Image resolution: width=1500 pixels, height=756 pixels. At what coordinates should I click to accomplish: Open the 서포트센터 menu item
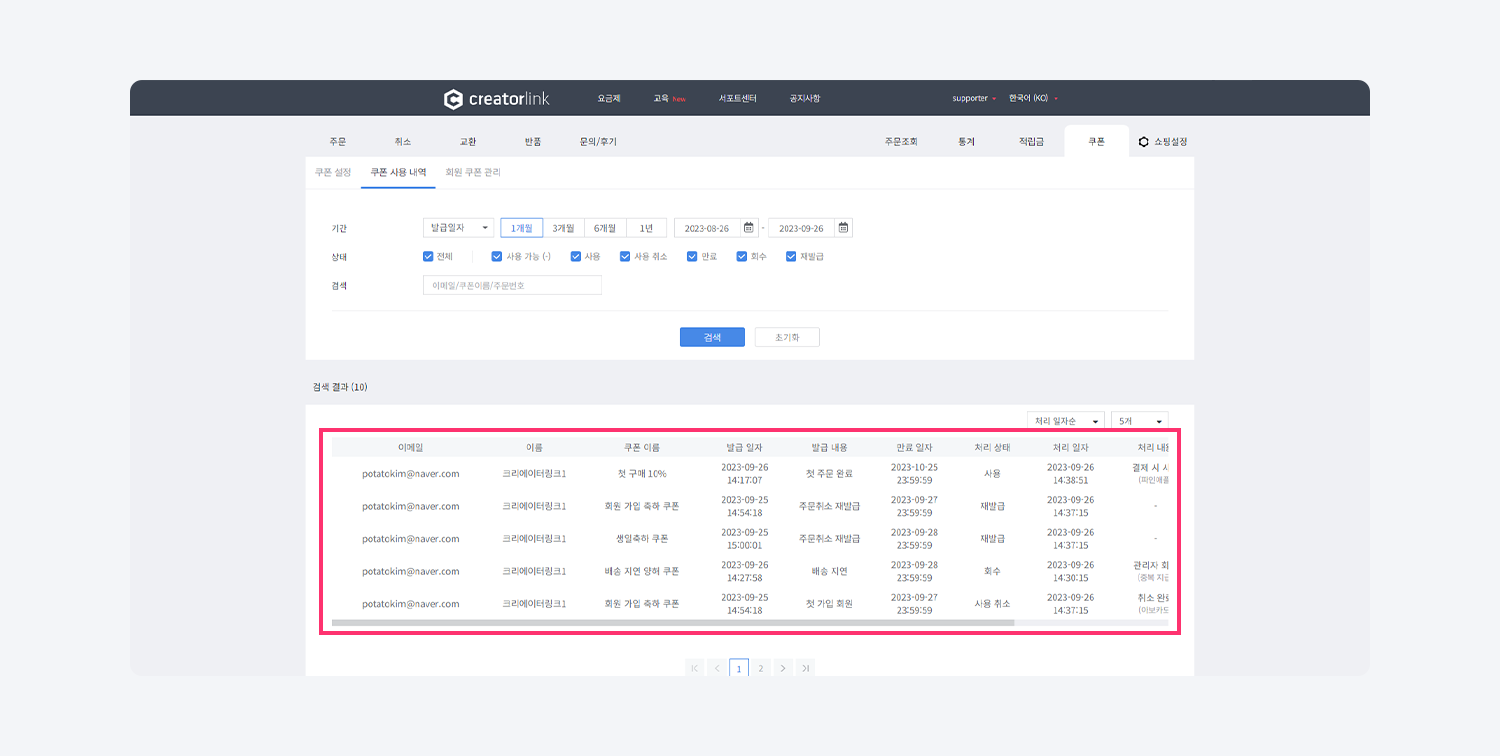[x=738, y=99]
